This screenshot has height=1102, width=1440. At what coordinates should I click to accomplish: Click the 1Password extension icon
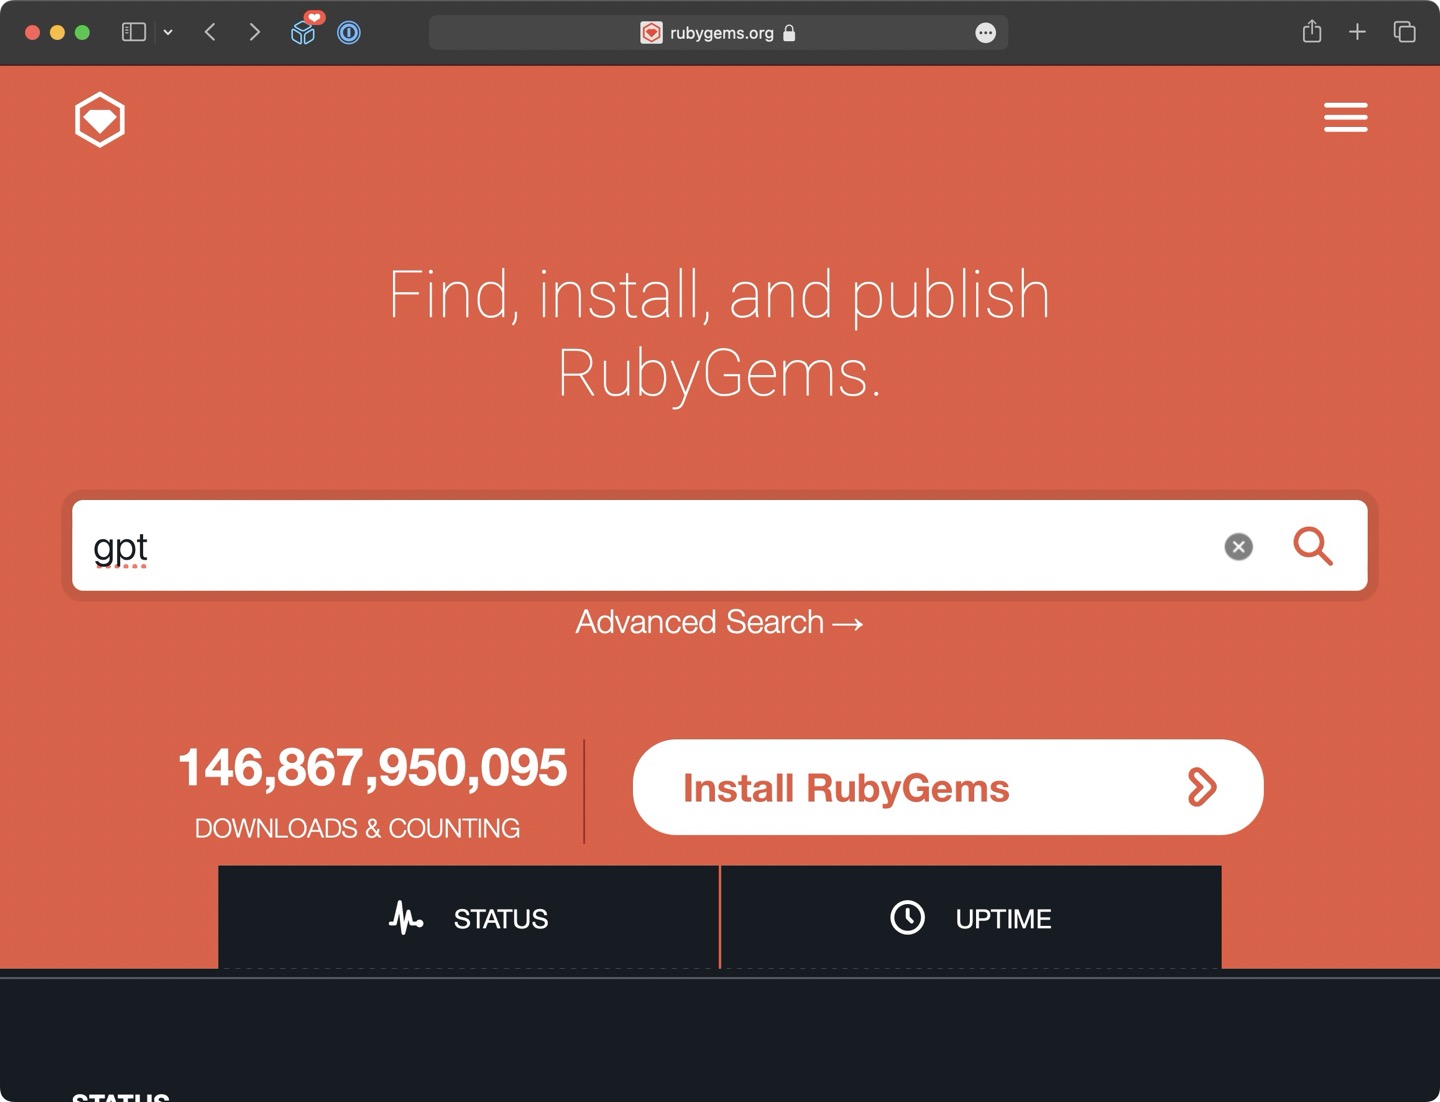[349, 33]
